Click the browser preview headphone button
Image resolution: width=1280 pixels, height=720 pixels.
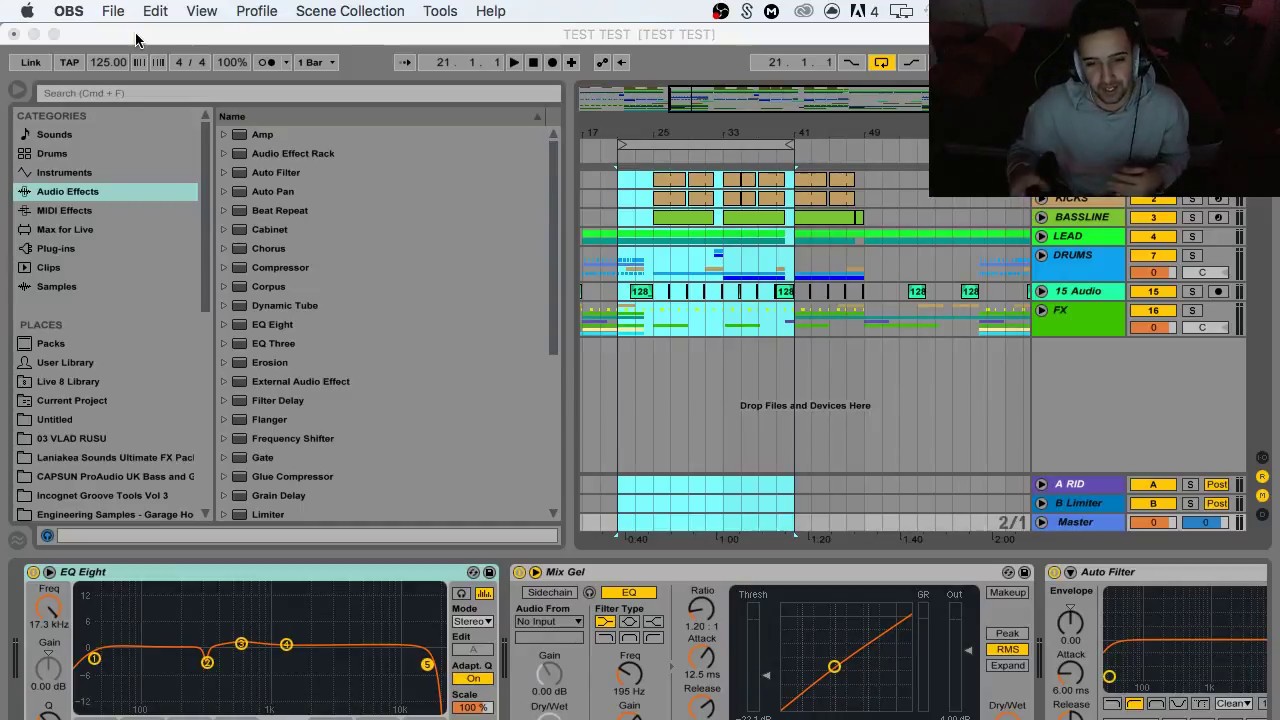pos(46,536)
